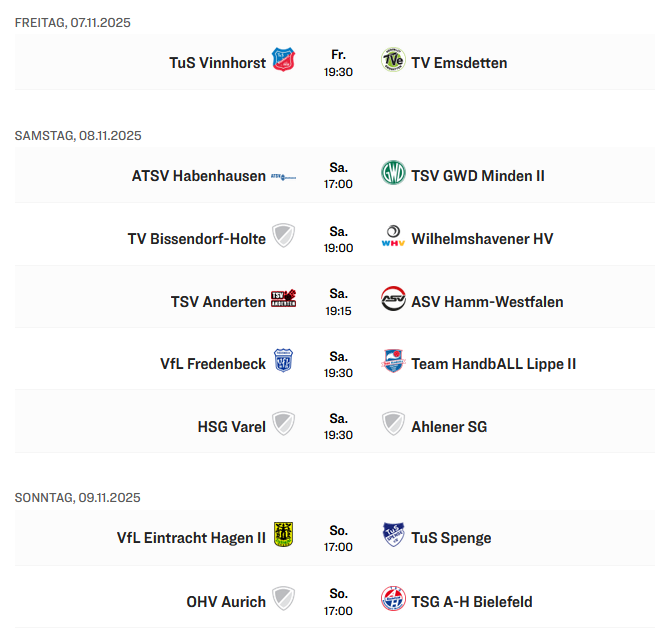Open the OHV Aurich team link
Image resolution: width=655 pixels, height=633 pixels.
226,601
